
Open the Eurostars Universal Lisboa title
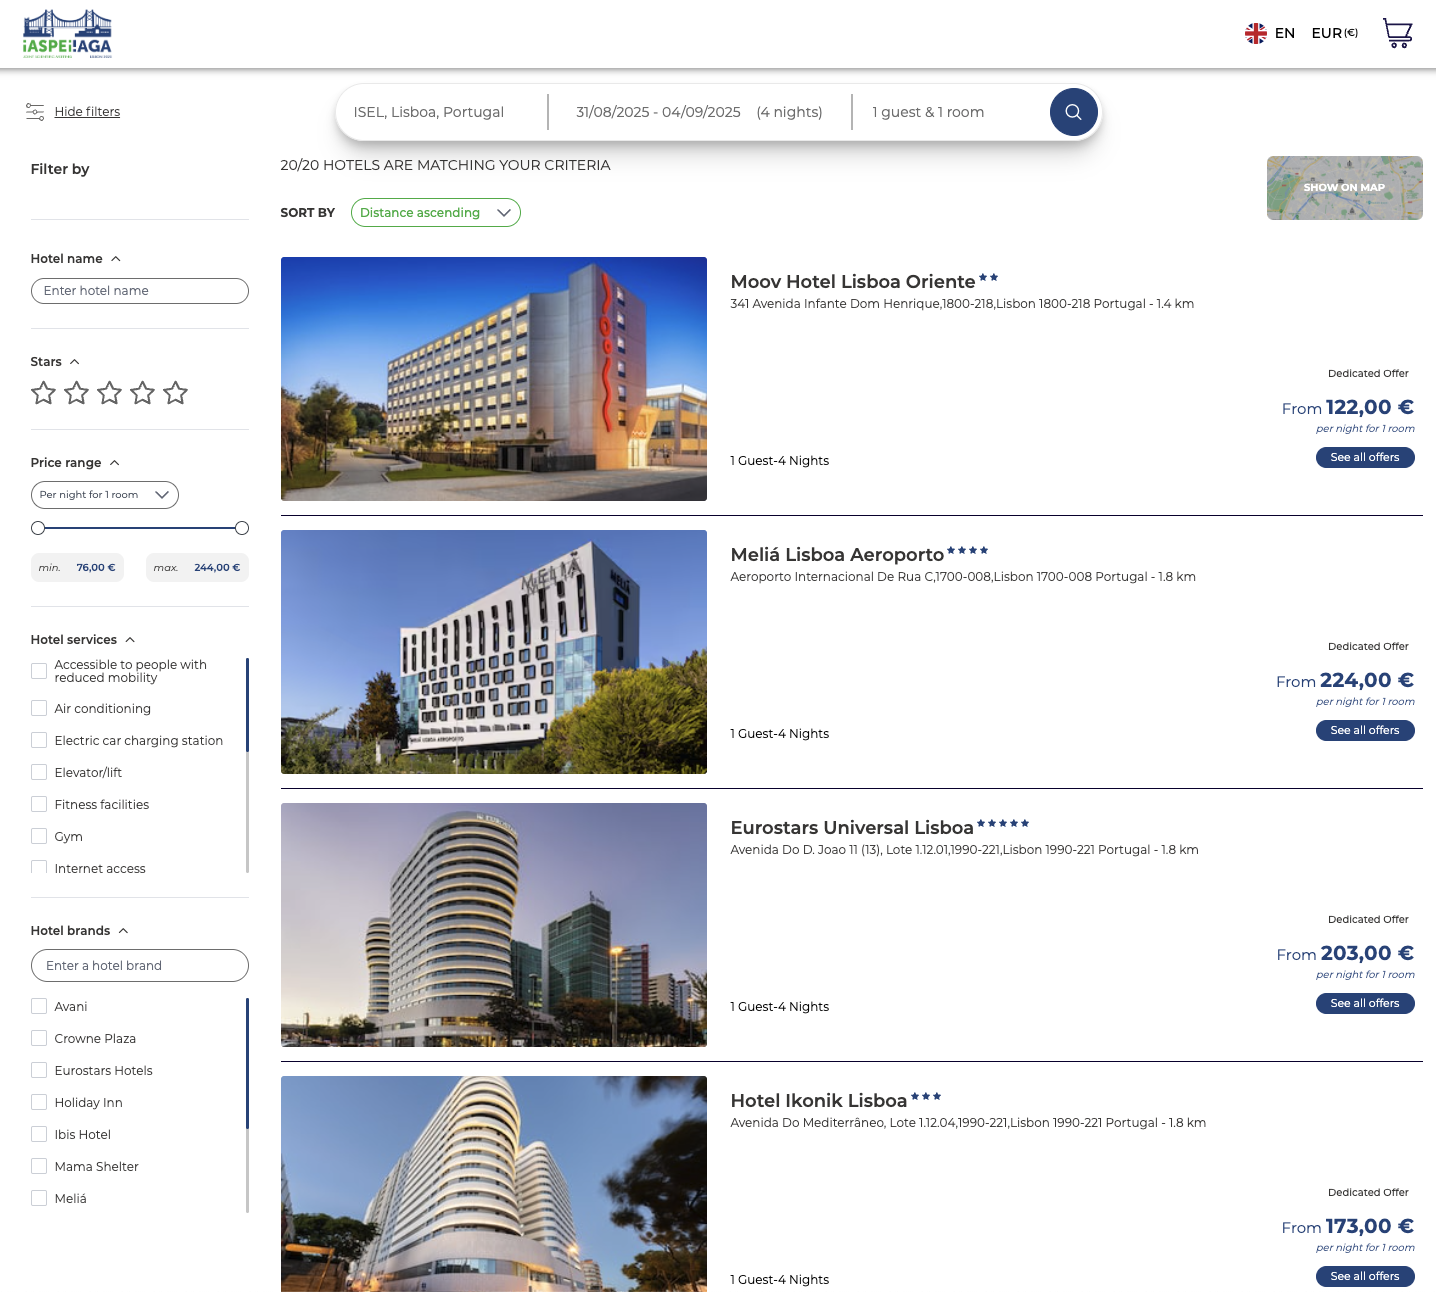[852, 827]
